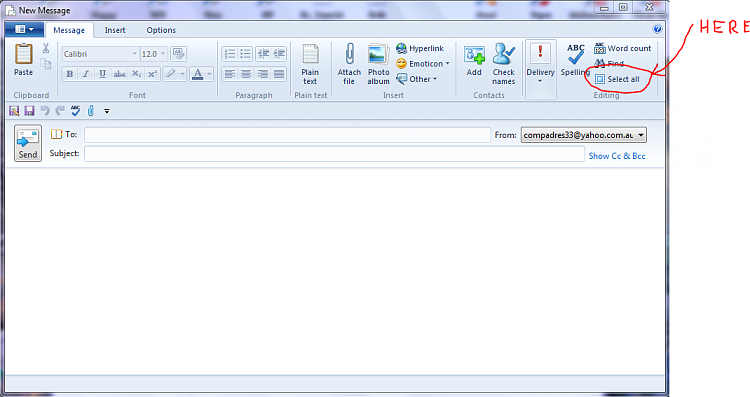
Task: Apply the text highlight pen
Action: click(170, 74)
